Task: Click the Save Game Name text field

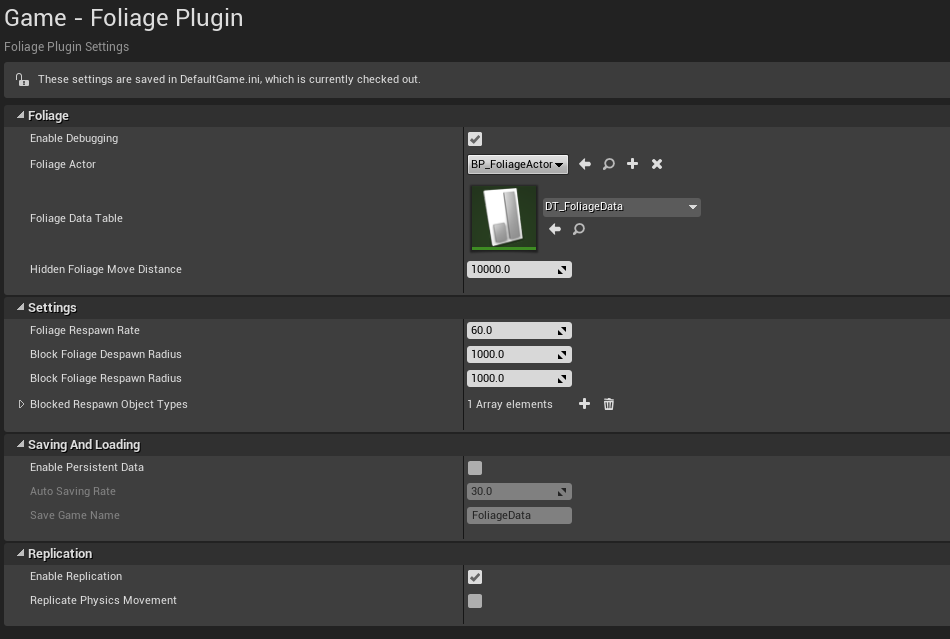Action: click(x=519, y=515)
